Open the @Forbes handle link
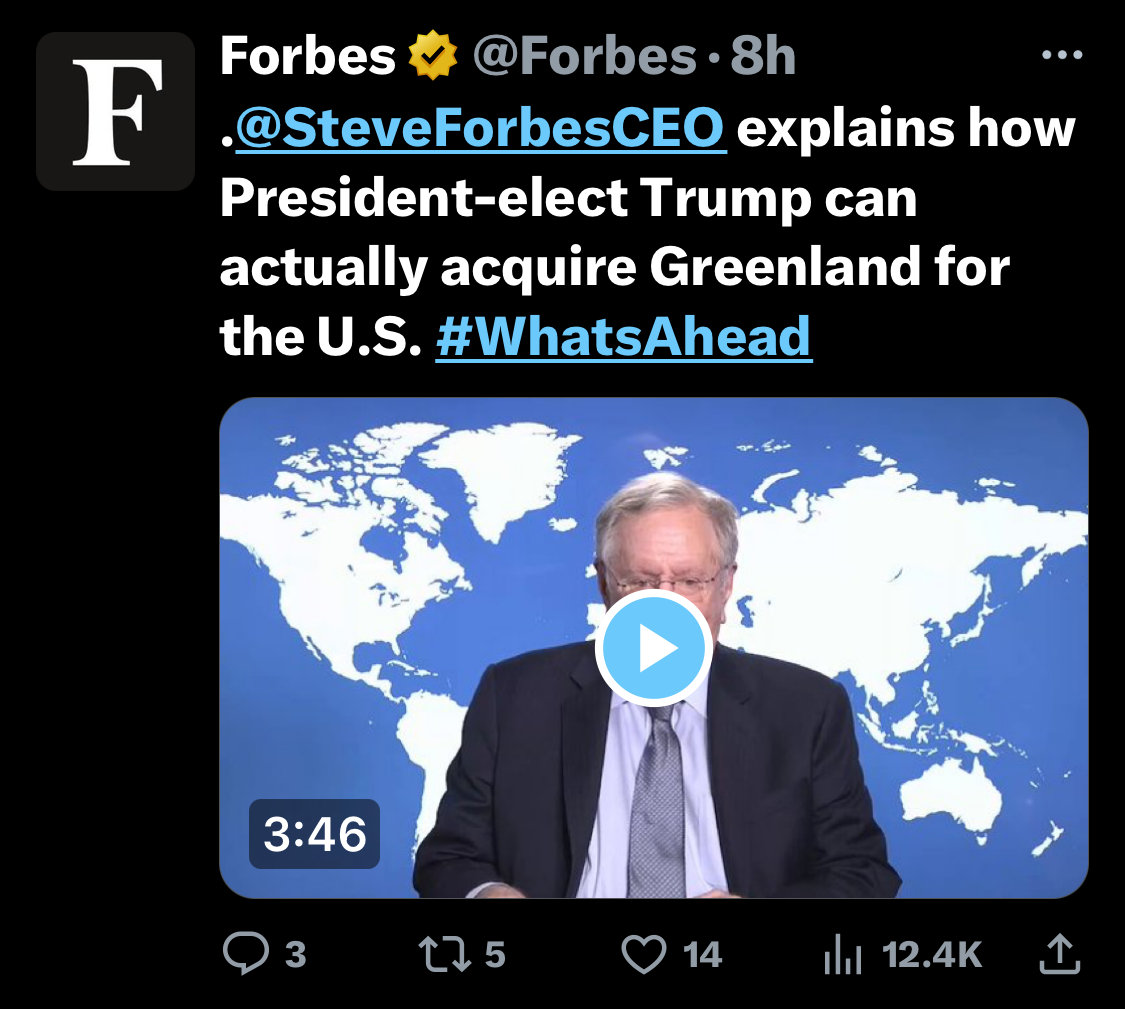The image size is (1125, 1009). coord(584,57)
